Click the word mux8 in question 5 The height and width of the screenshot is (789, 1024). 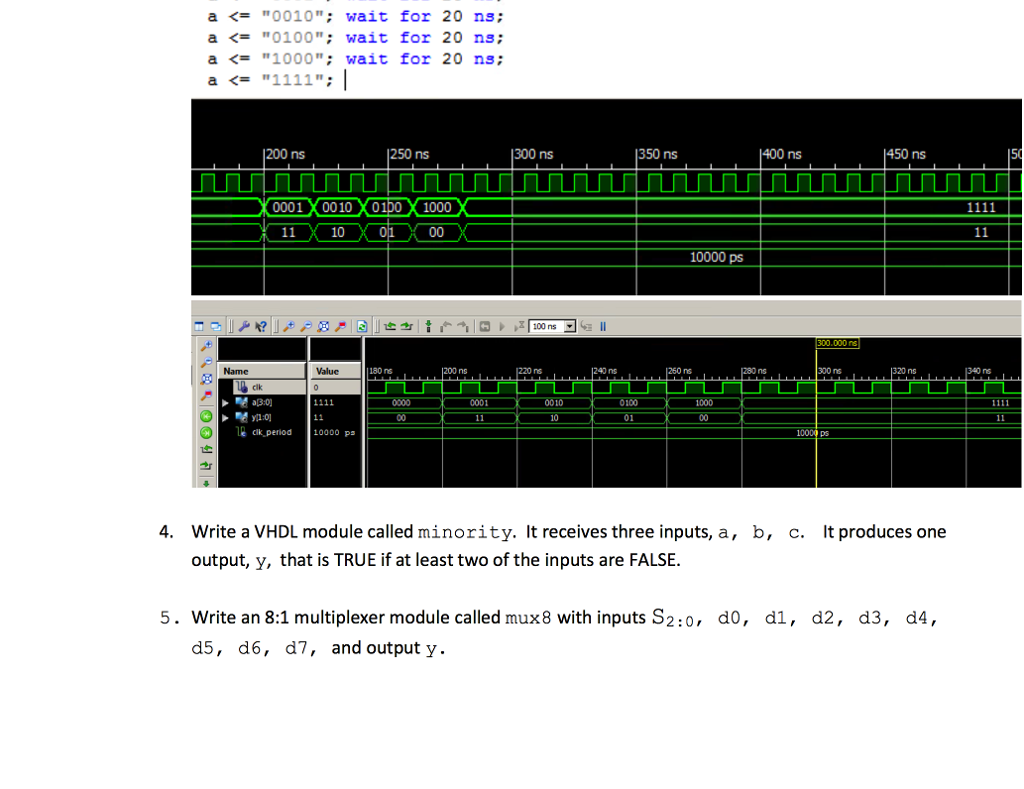[528, 618]
